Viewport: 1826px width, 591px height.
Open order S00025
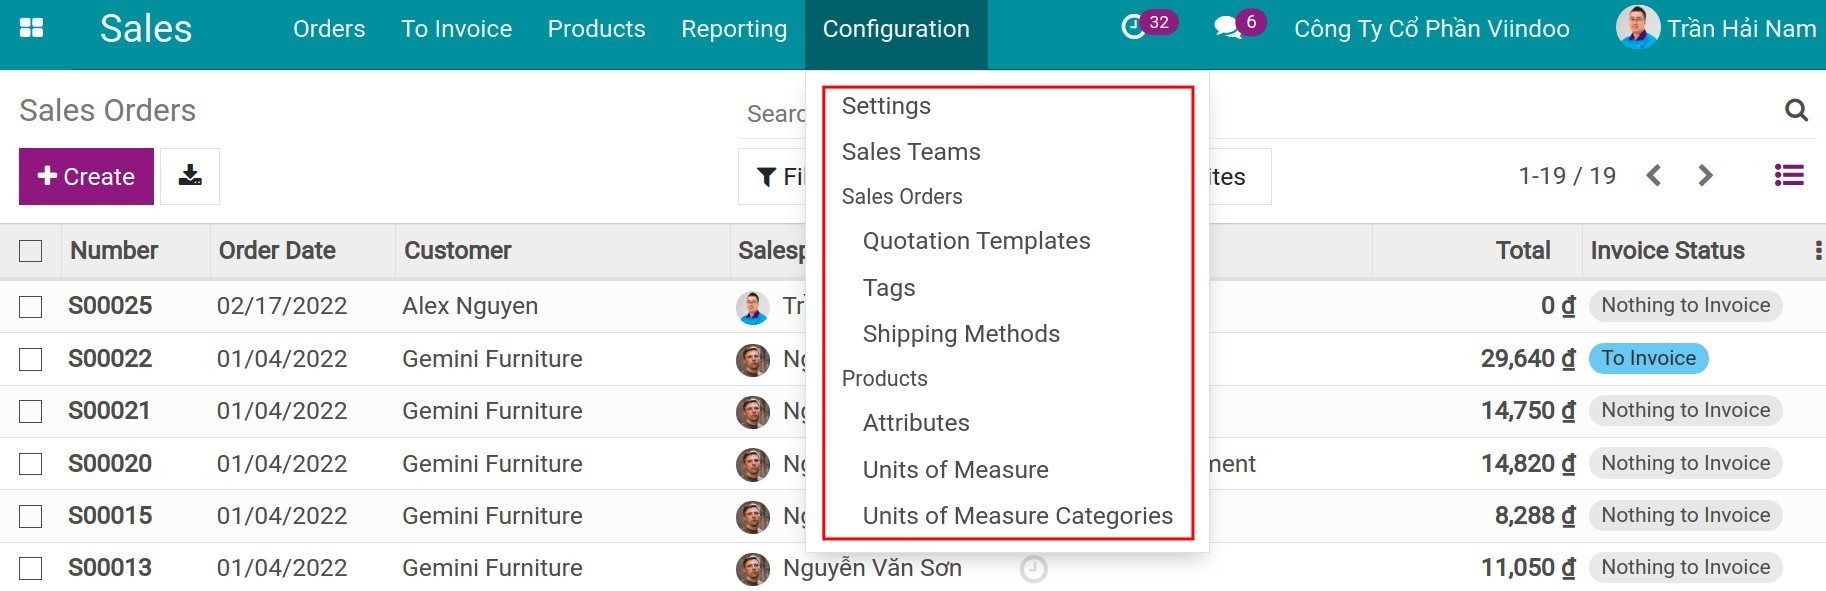pos(109,306)
